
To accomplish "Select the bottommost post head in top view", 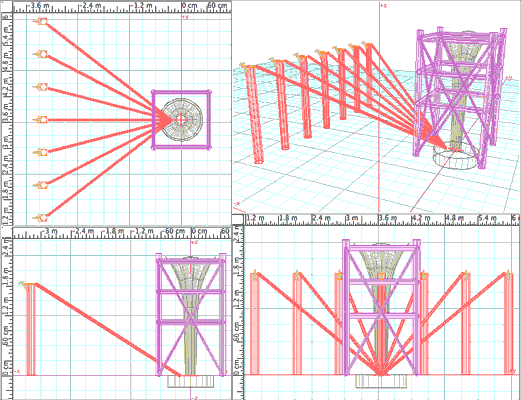I will coord(41,218).
